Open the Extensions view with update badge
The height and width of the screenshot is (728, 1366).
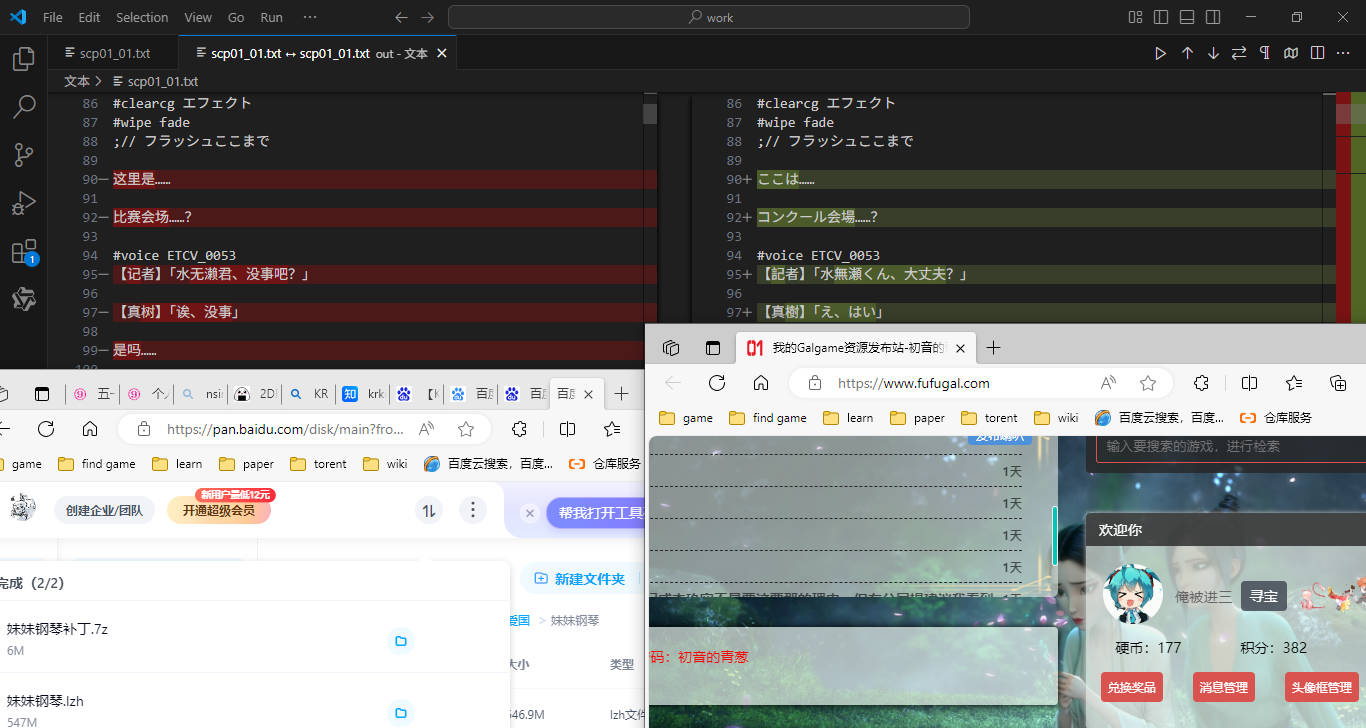click(23, 251)
